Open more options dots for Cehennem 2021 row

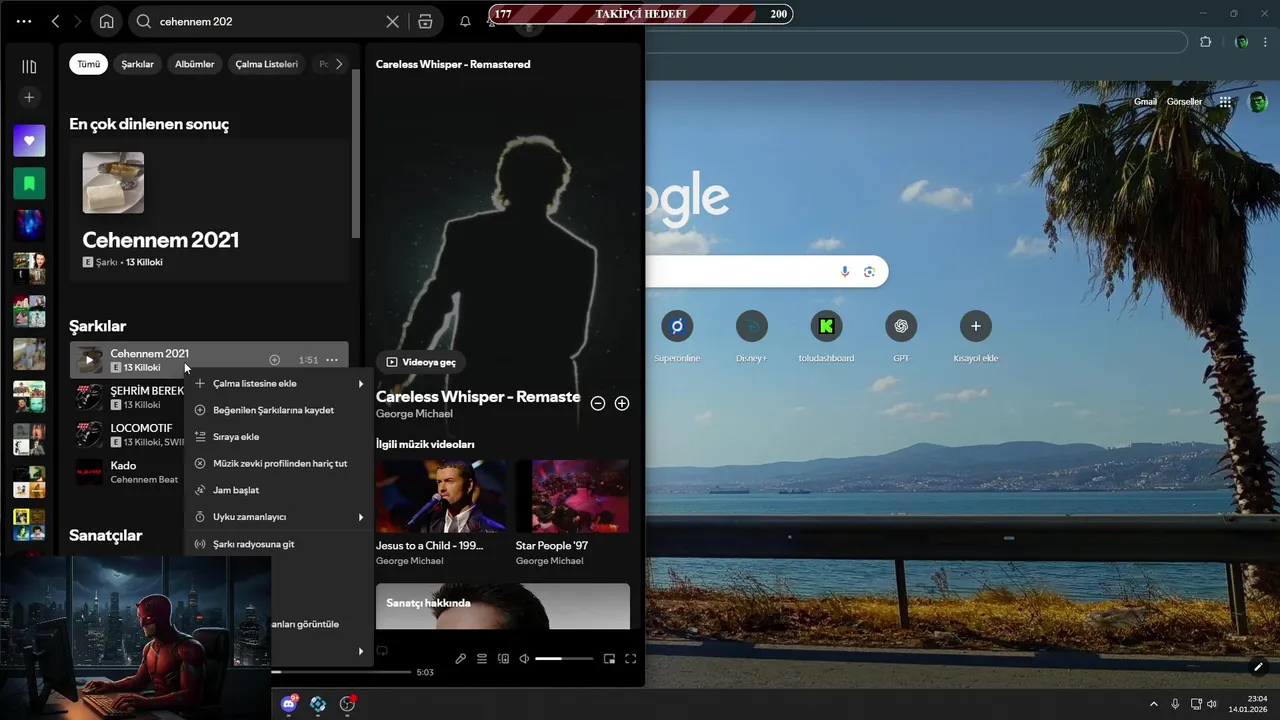click(332, 360)
